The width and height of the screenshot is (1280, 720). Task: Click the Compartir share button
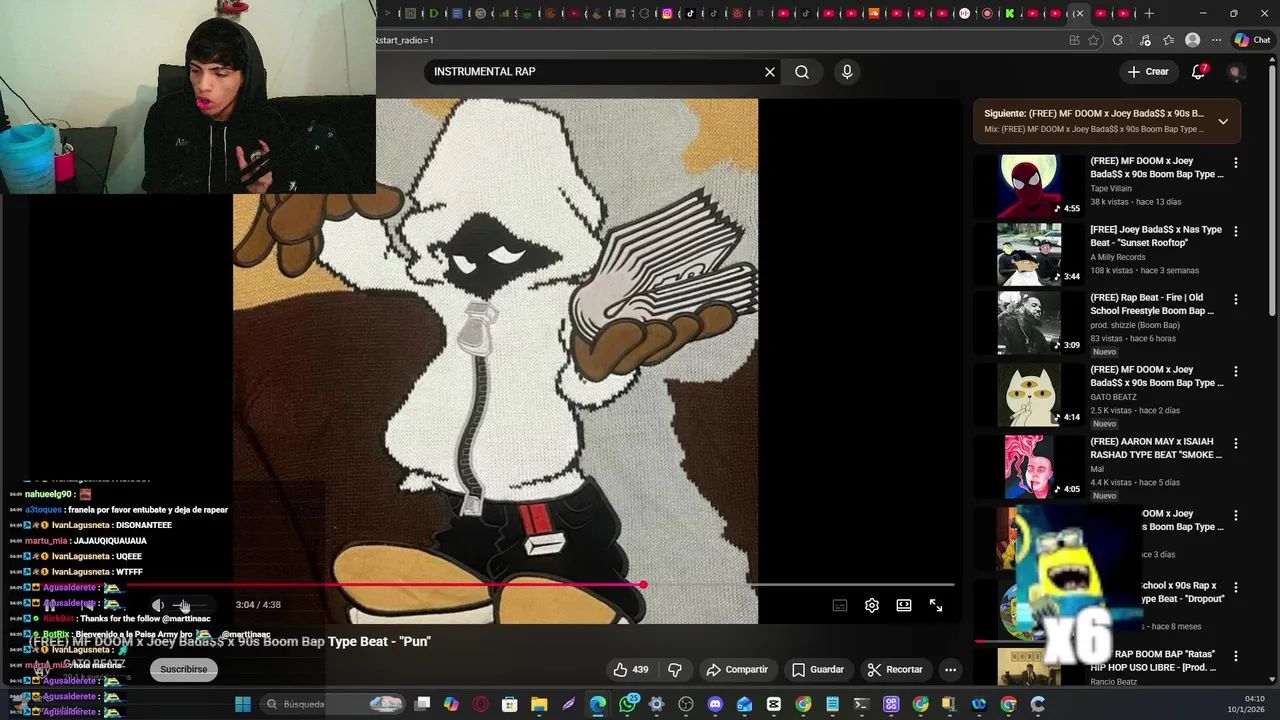tap(737, 670)
